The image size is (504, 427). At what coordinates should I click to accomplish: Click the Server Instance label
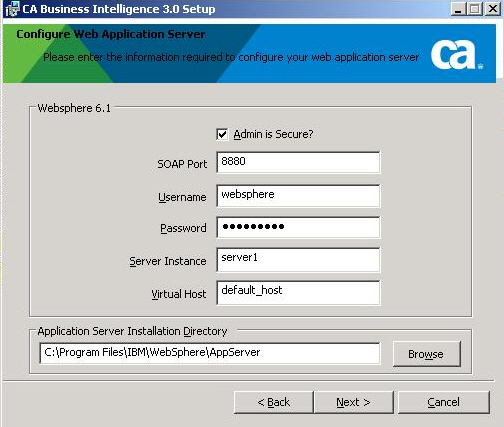[x=168, y=261]
